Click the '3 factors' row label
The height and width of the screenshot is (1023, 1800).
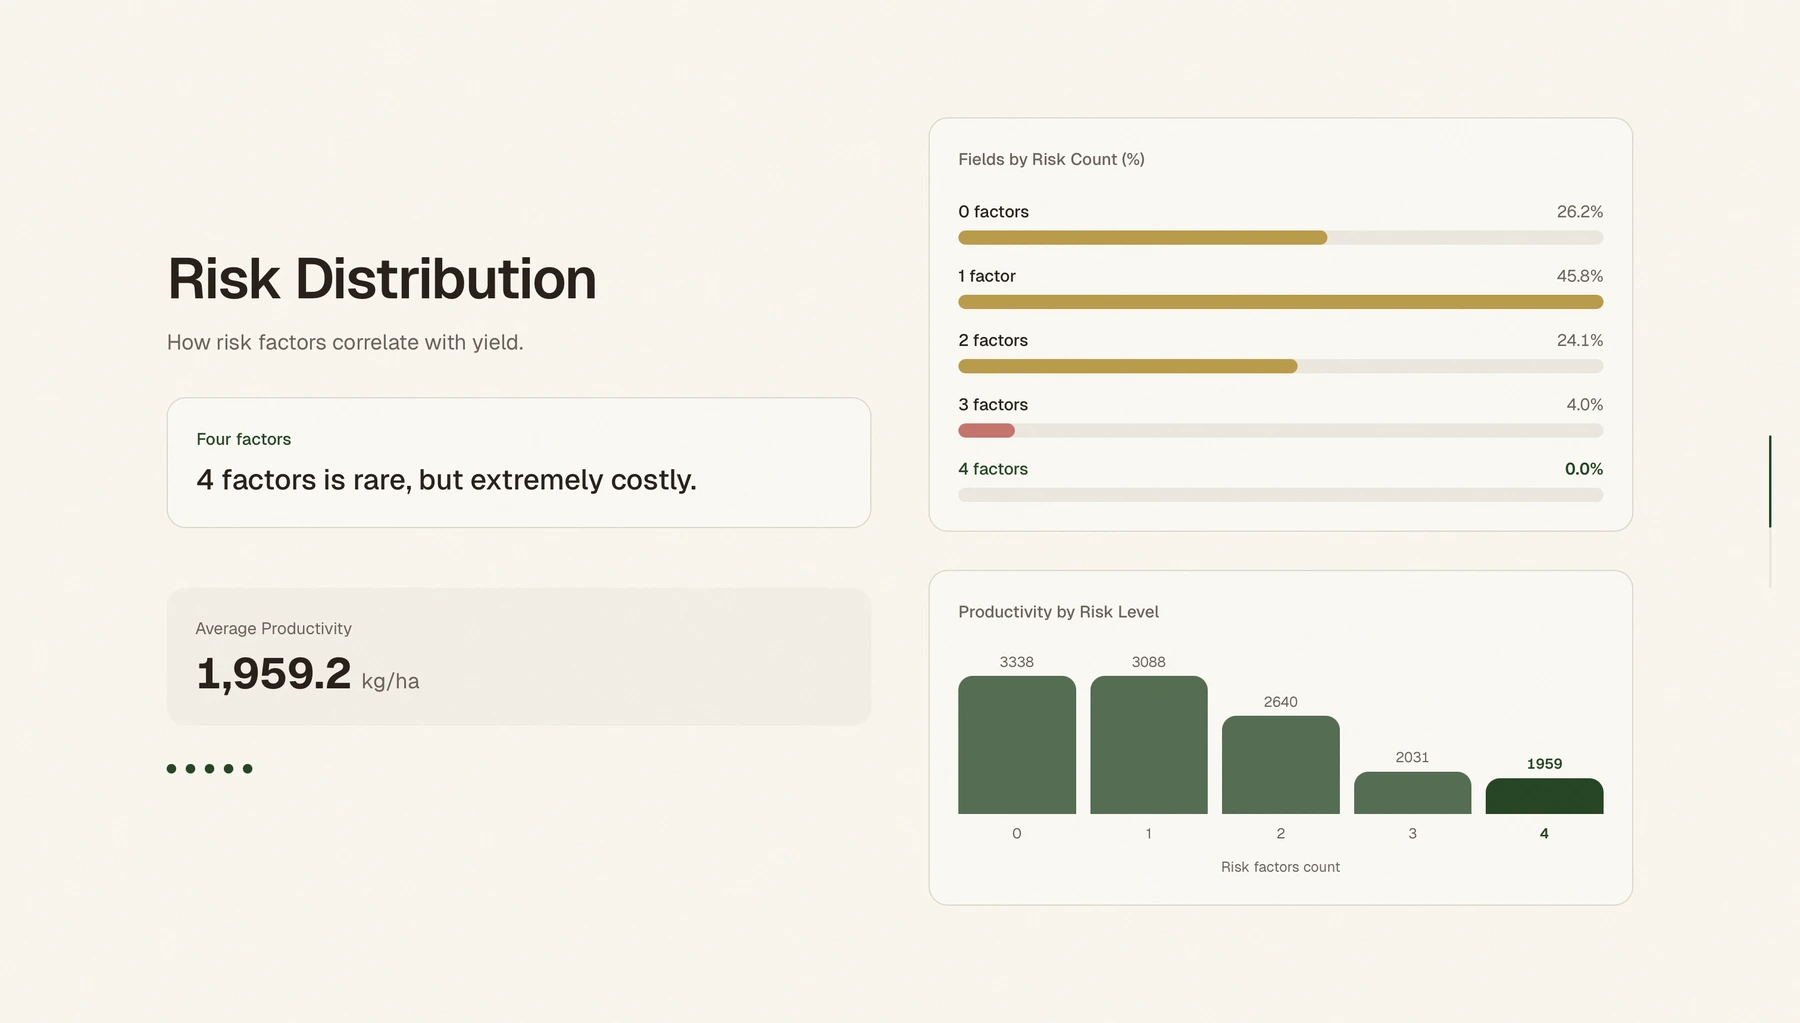coord(993,405)
